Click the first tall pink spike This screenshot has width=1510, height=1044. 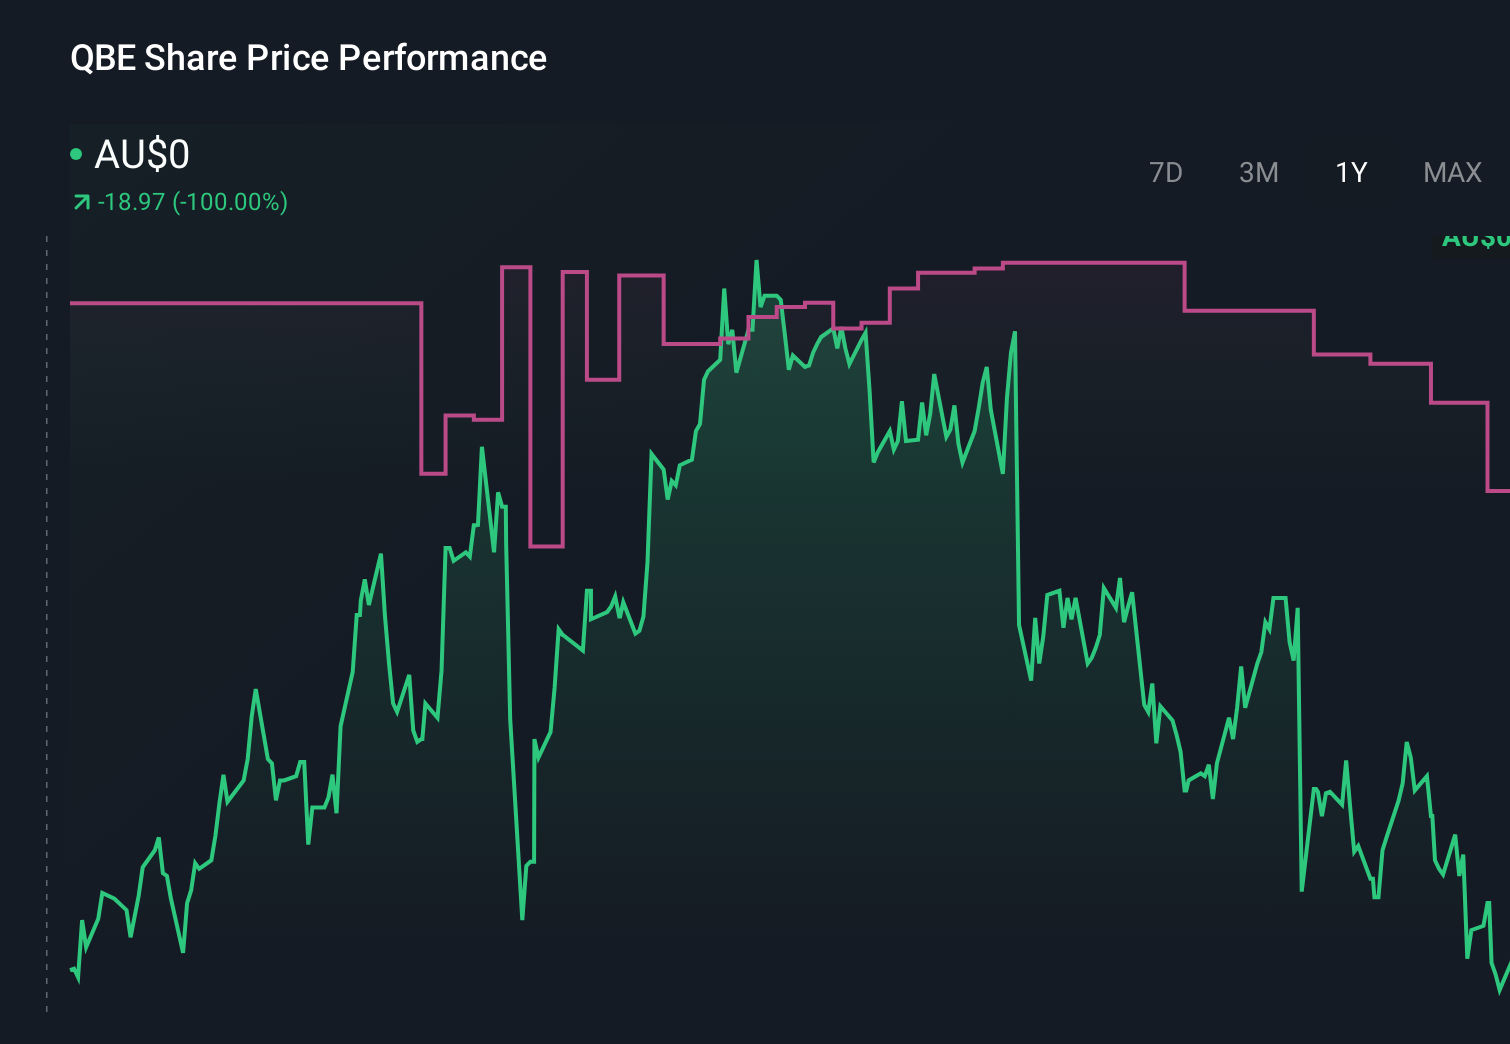point(515,267)
